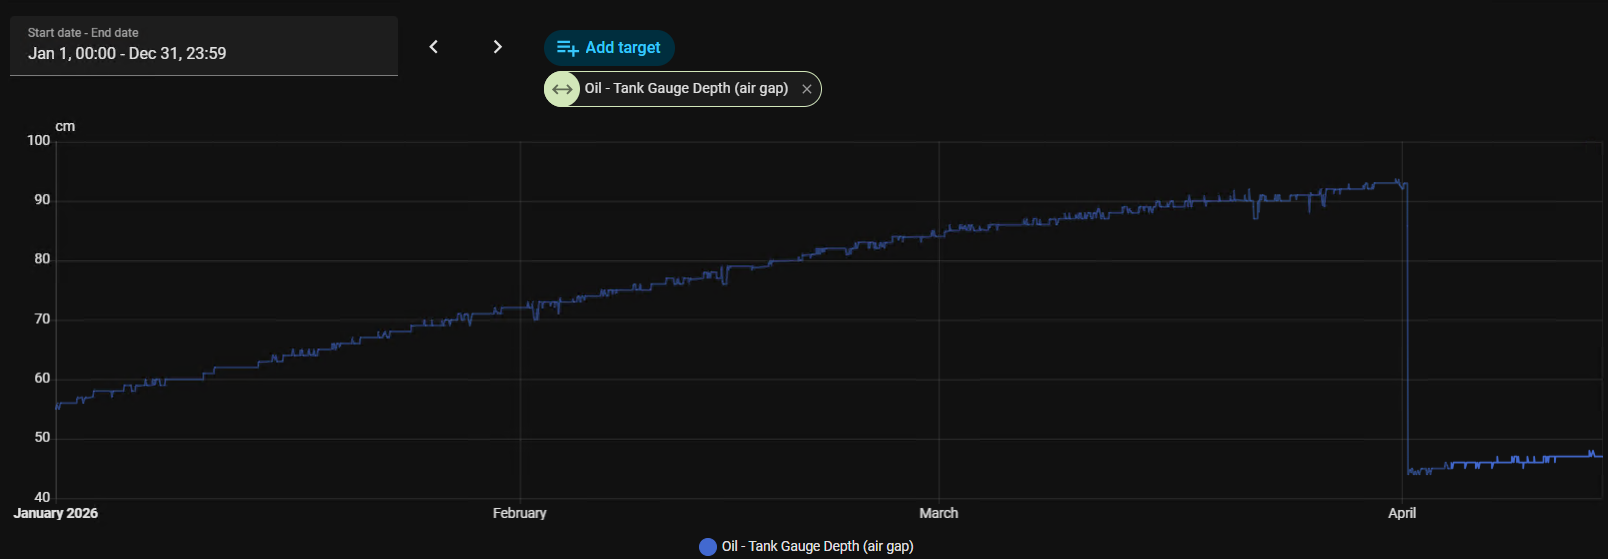Click the January 2026 axis label
Image resolution: width=1608 pixels, height=559 pixels.
click(x=56, y=513)
